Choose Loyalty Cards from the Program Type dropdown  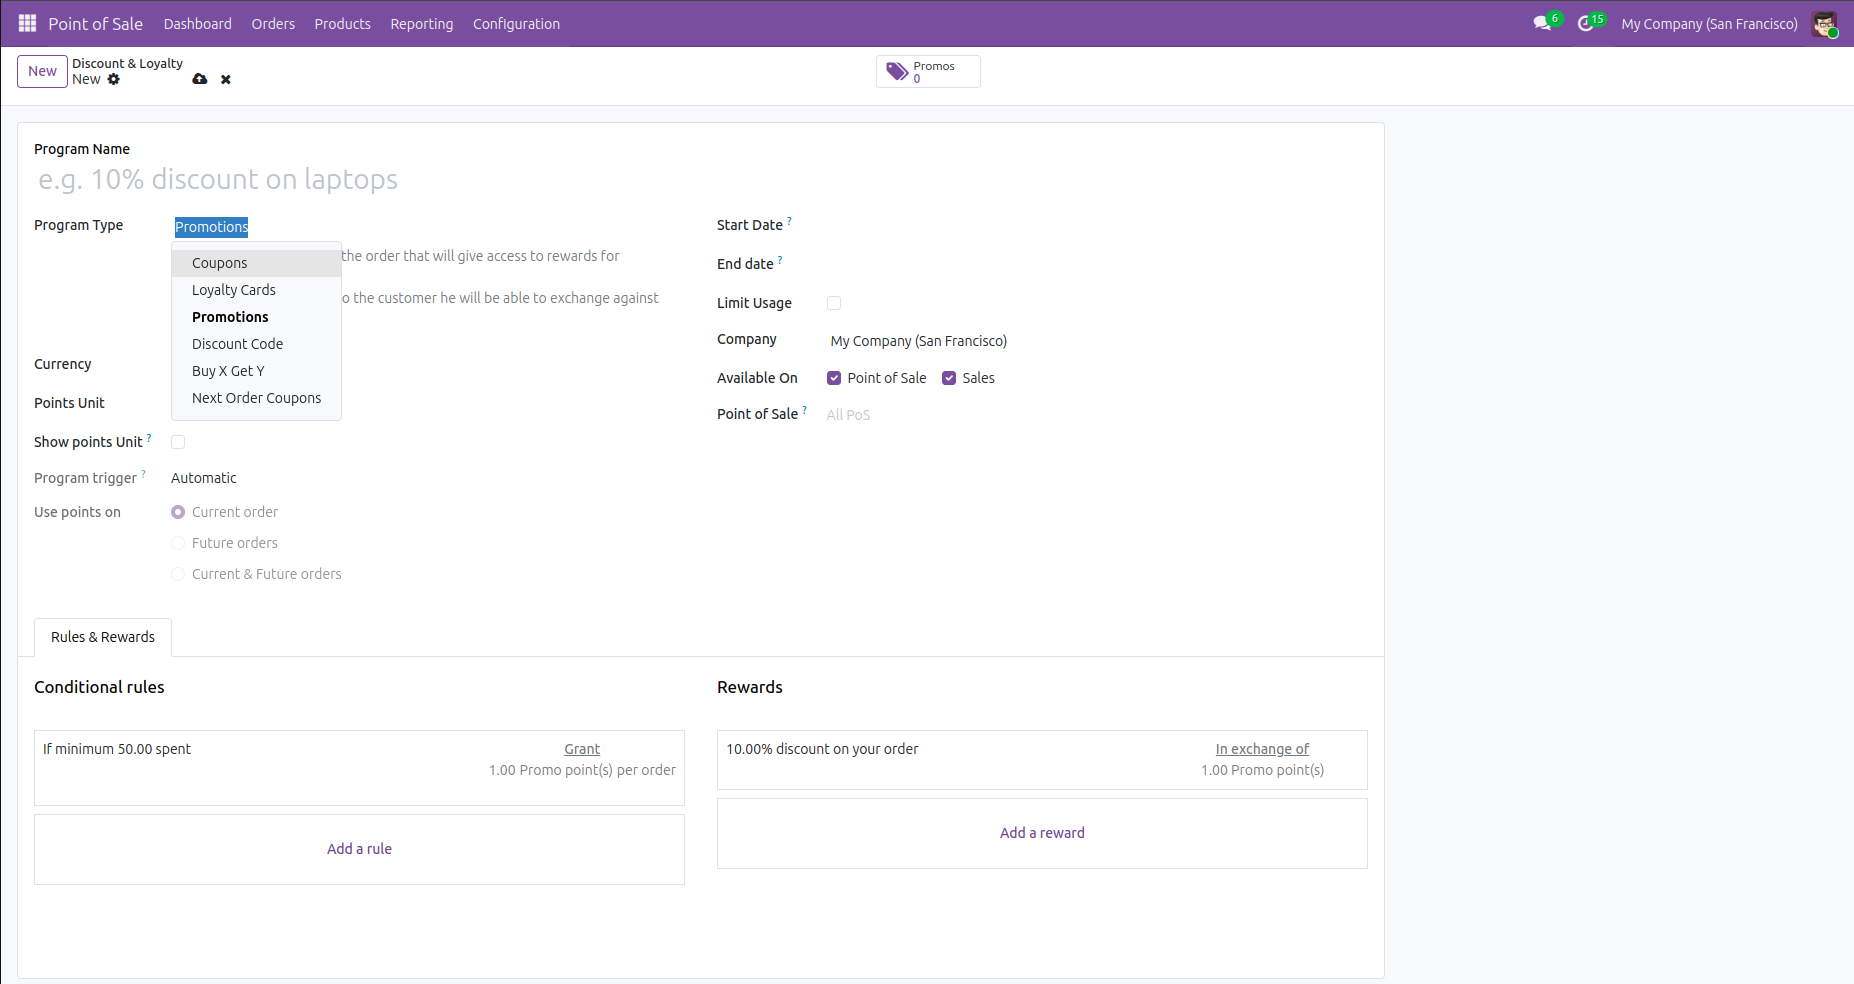point(234,290)
